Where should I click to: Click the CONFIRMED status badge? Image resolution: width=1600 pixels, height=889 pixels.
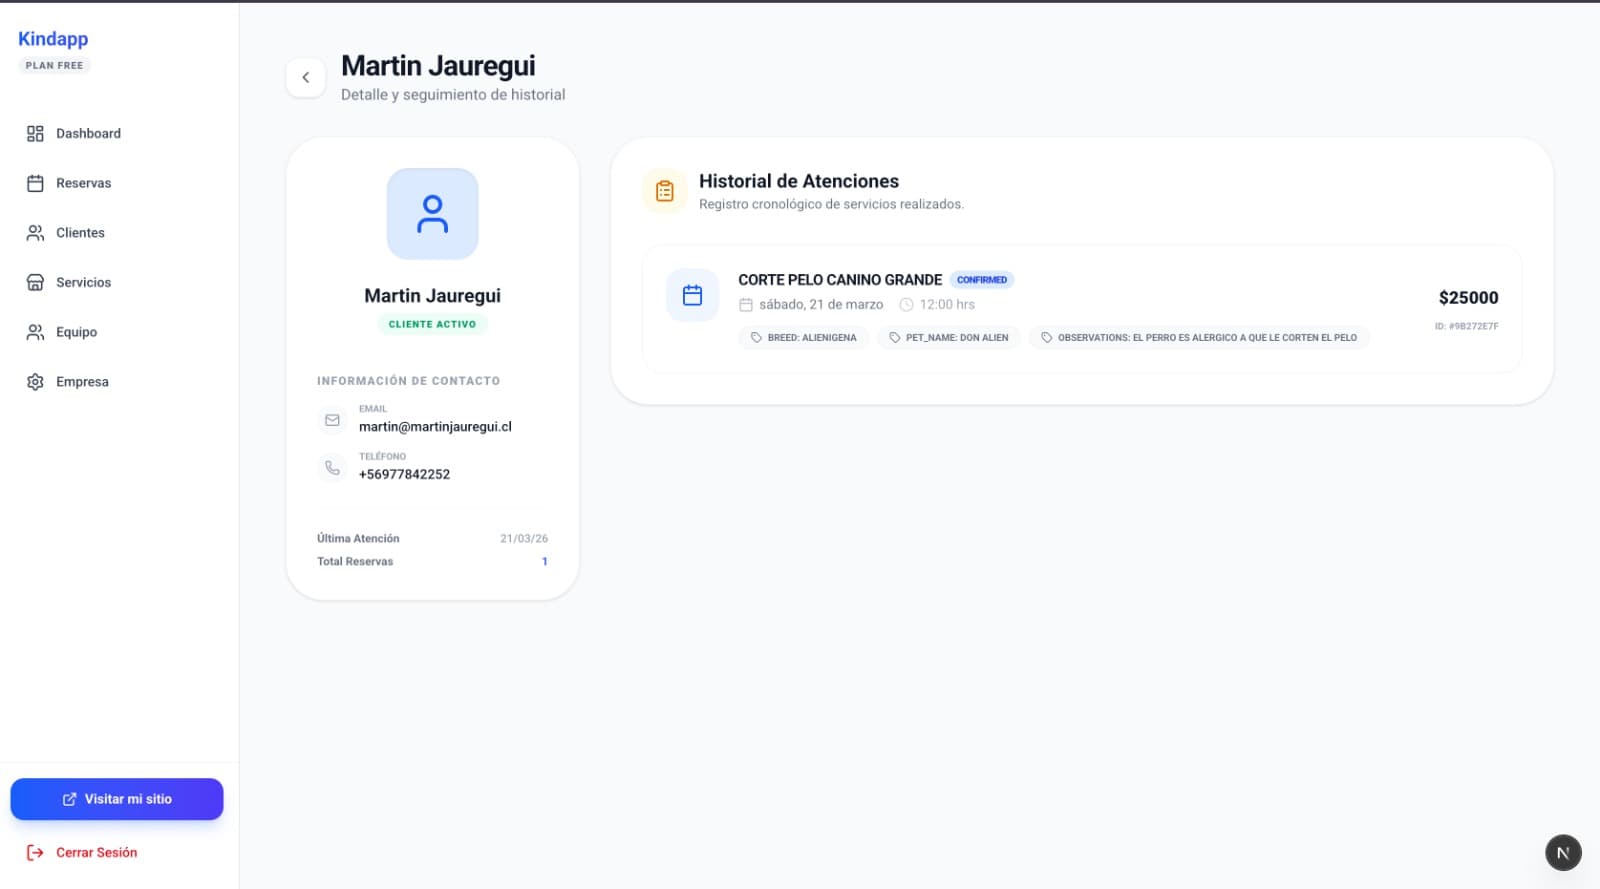[981, 280]
